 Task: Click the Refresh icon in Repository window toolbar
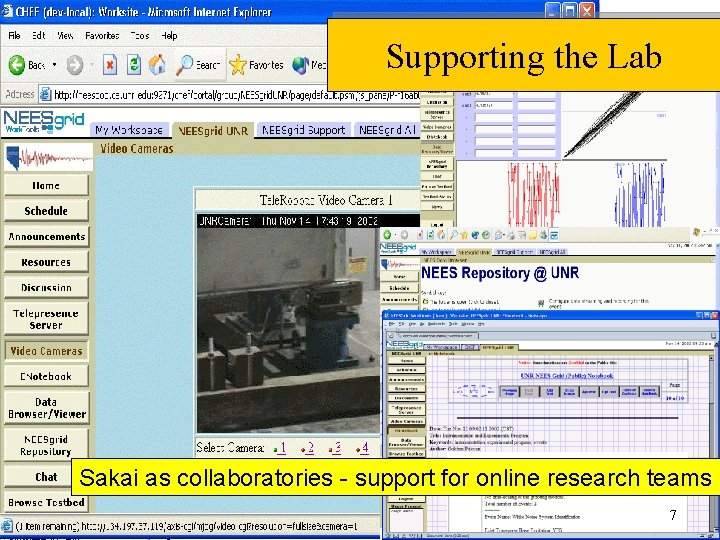click(430, 235)
